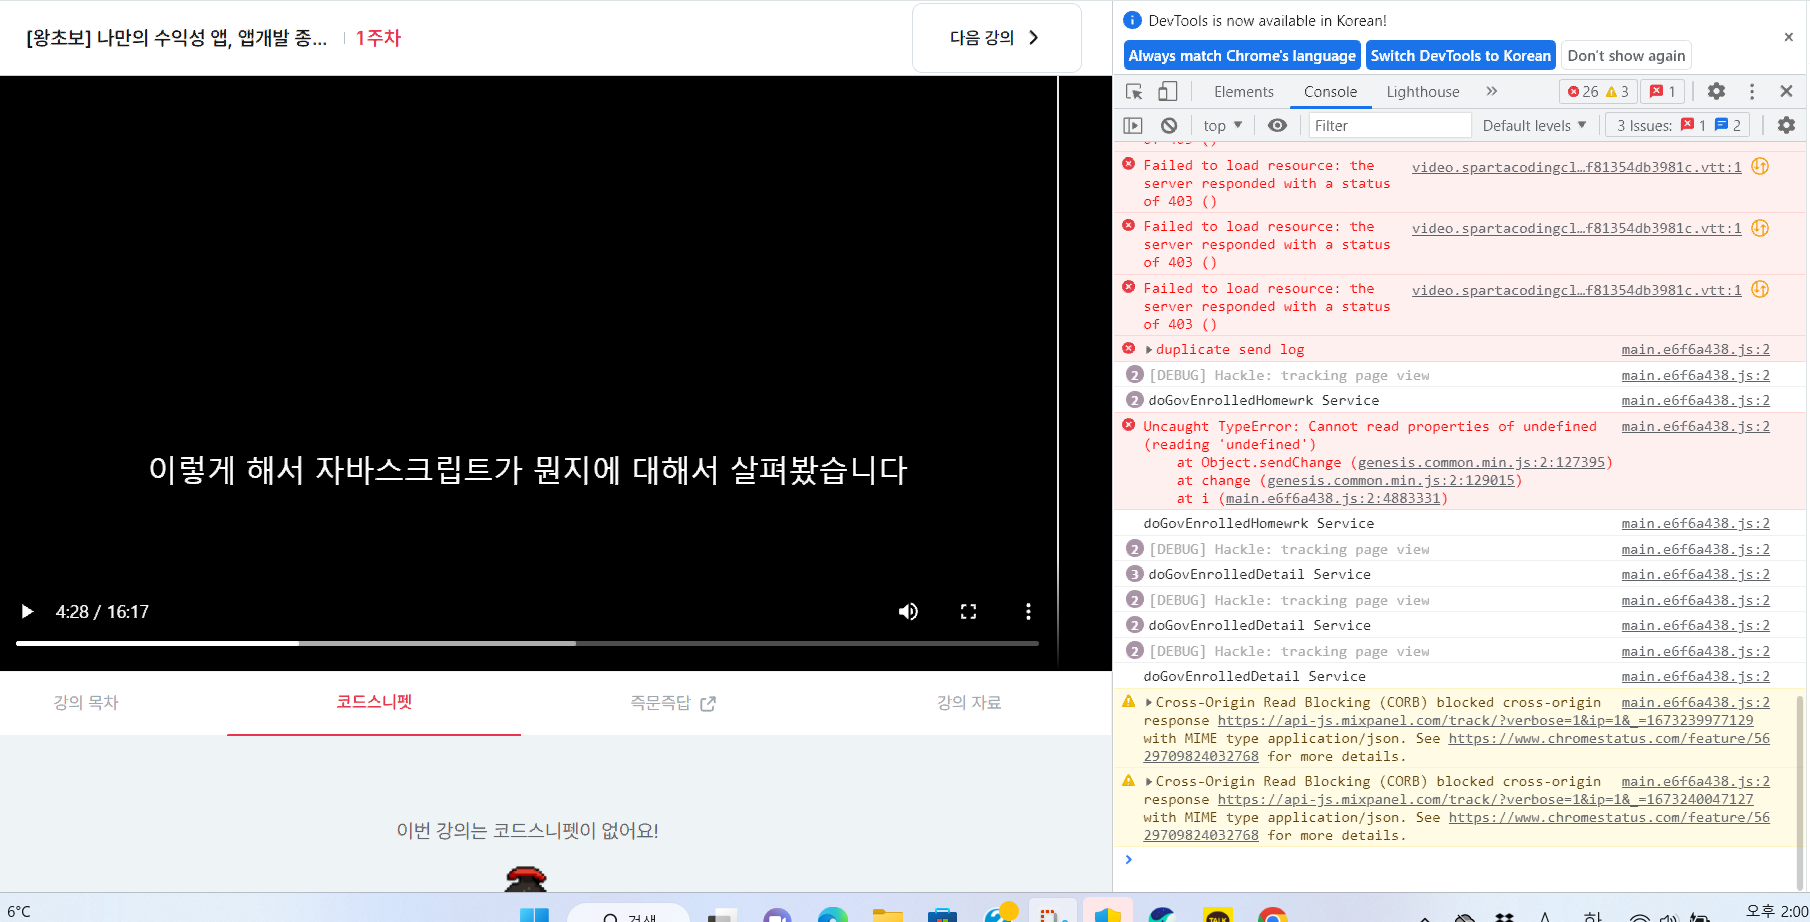Viewport: 1810px width, 922px height.
Task: Click the course title text
Action: (x=177, y=38)
